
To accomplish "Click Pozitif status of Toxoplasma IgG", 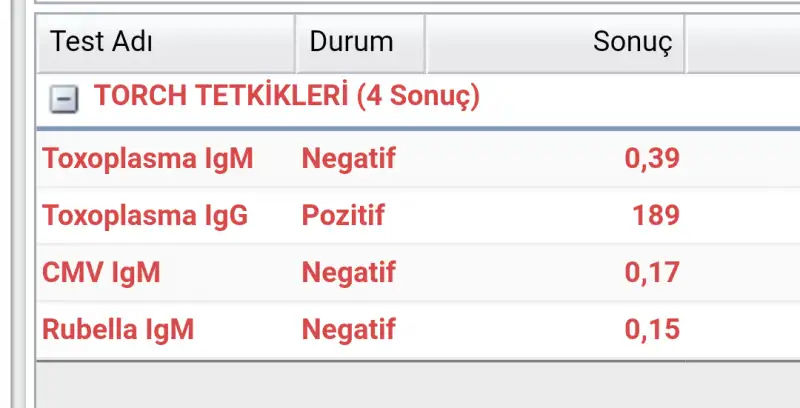I will [343, 215].
